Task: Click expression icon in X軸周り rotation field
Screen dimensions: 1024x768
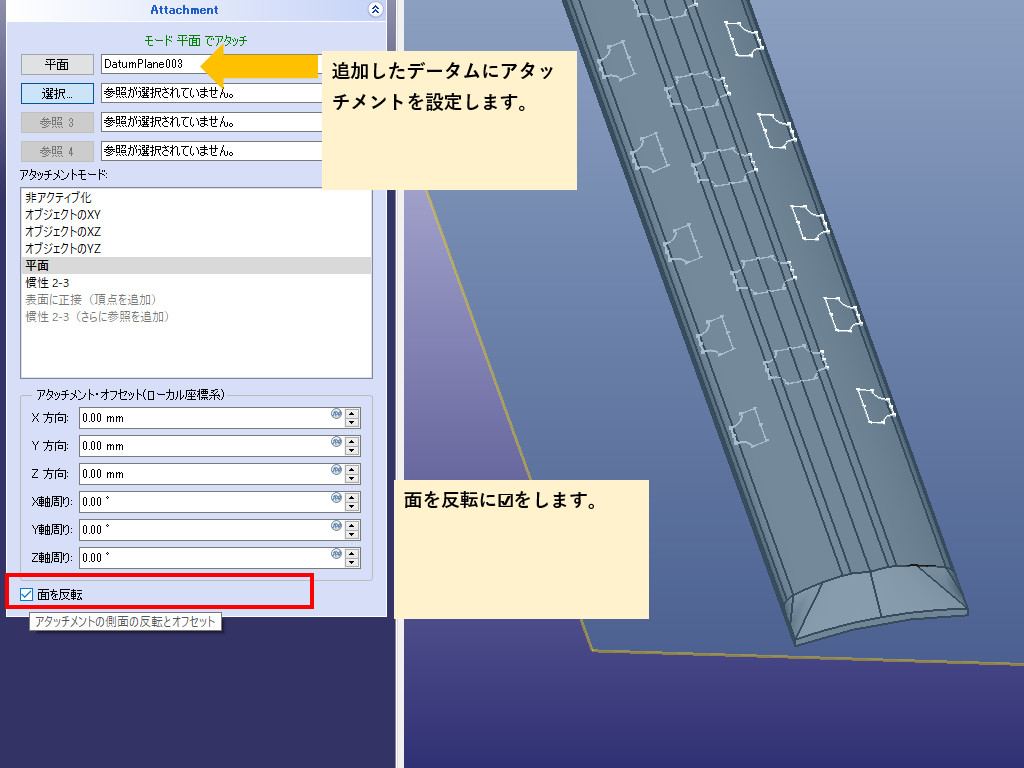Action: click(x=336, y=498)
